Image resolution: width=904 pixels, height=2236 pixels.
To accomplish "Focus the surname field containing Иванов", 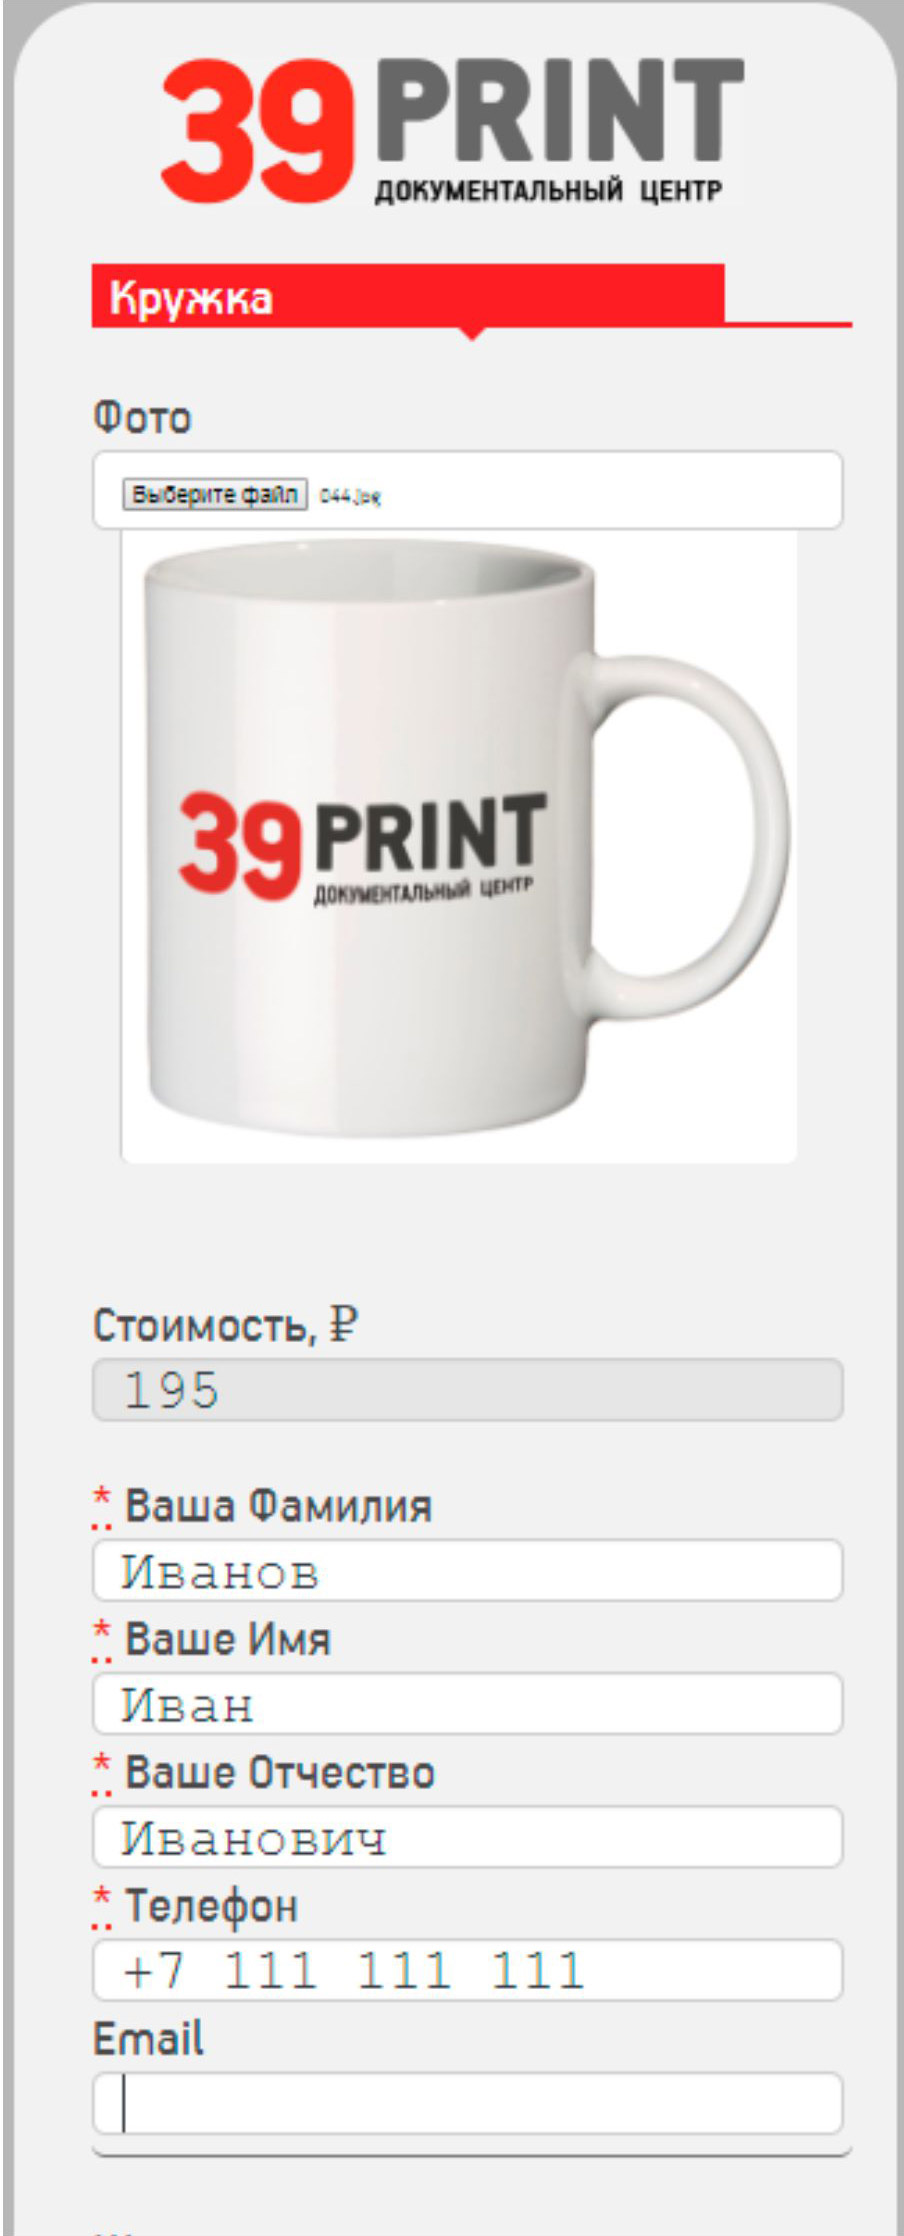I will click(468, 1570).
